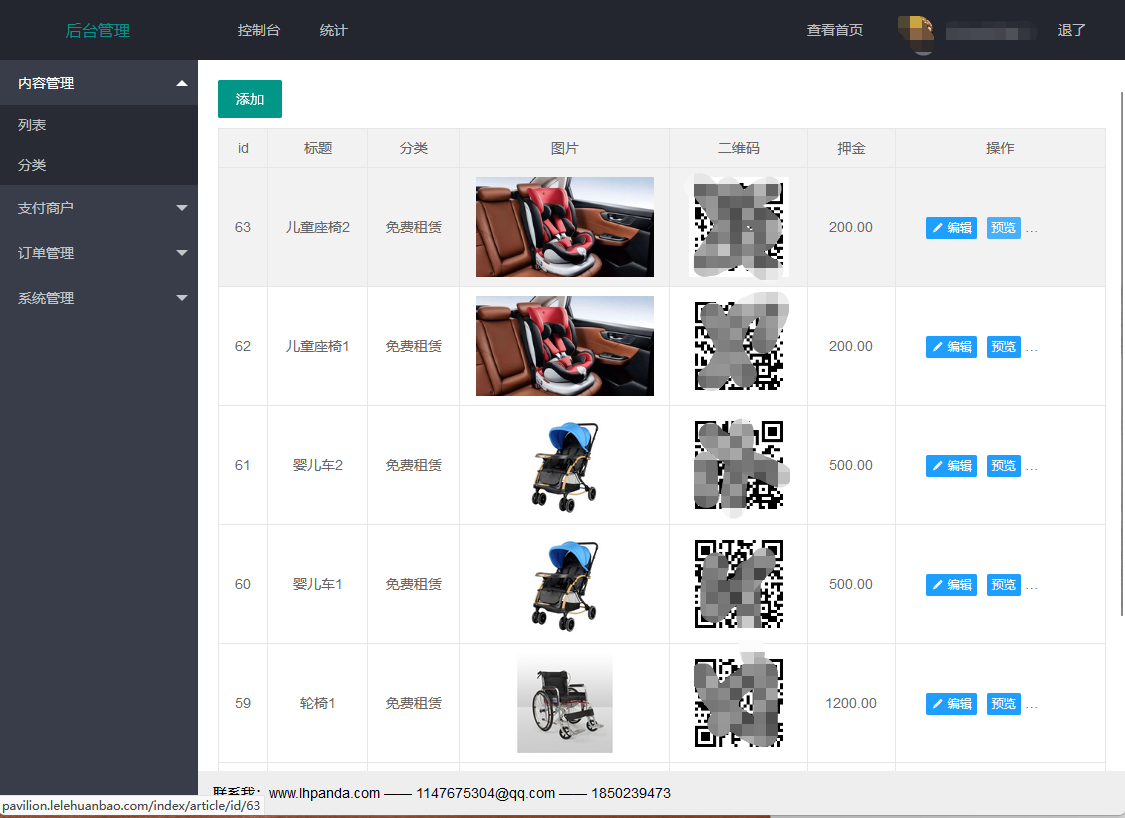The height and width of the screenshot is (818, 1125).
Task: Open the wheelchair image for 轮椅1
Action: (x=565, y=703)
